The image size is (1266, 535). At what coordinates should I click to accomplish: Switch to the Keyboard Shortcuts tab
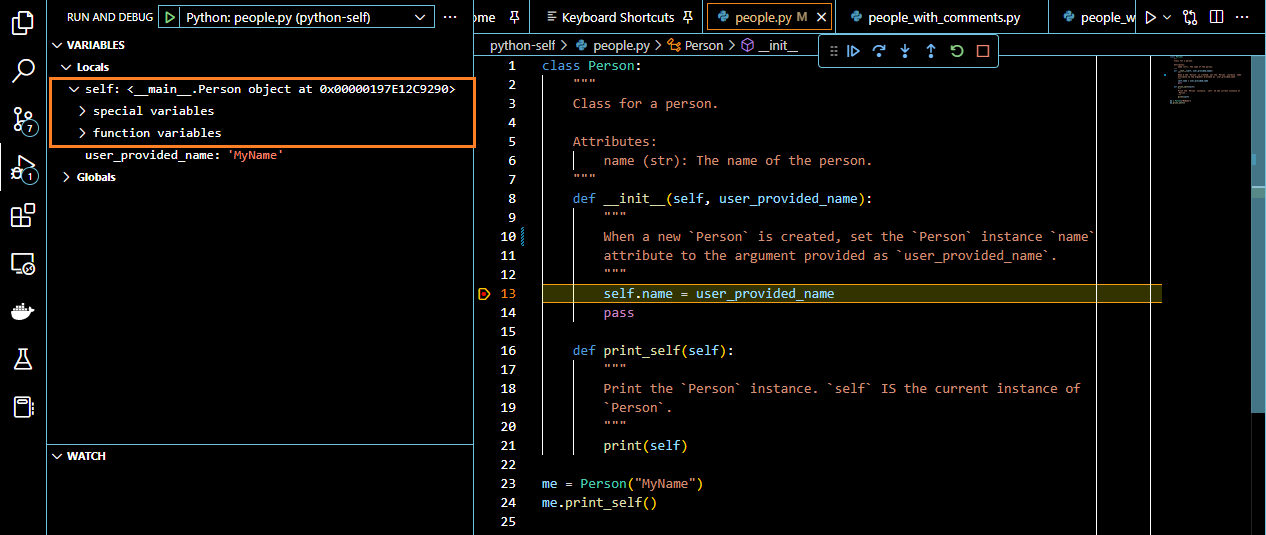[618, 17]
